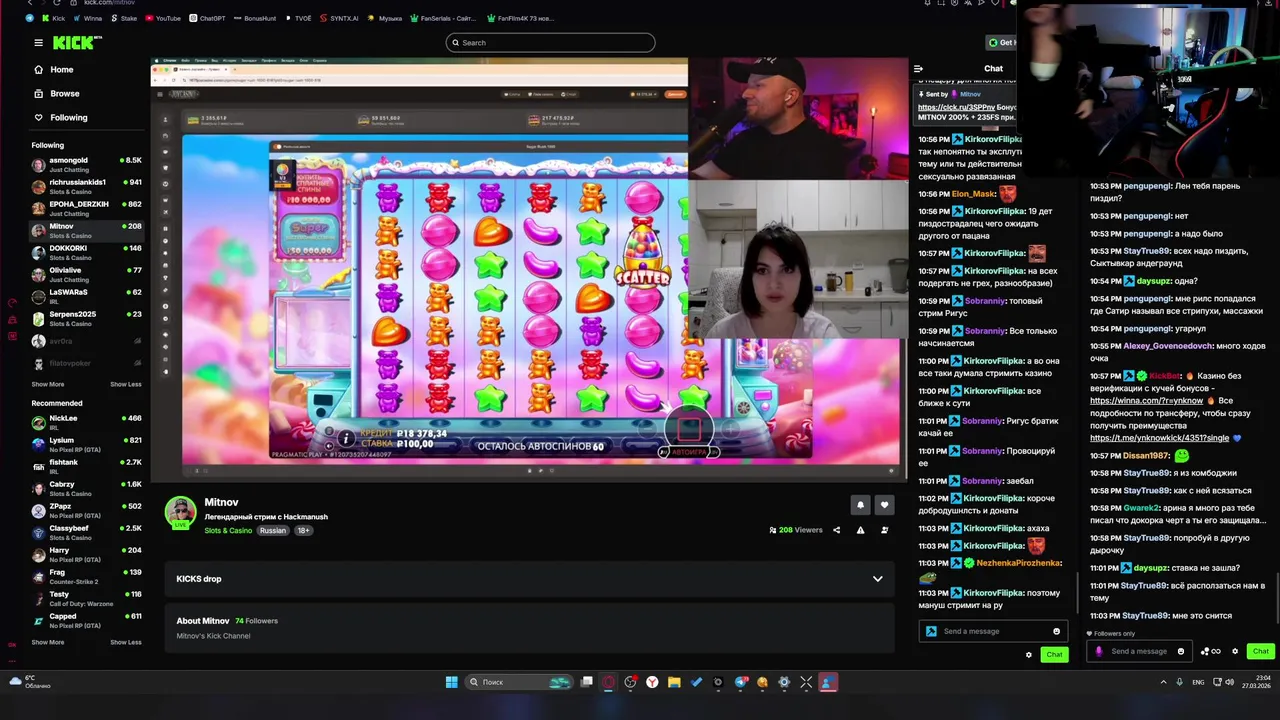The width and height of the screenshot is (1280, 720).
Task: Click taskbar search box Поиск
Action: 520,682
